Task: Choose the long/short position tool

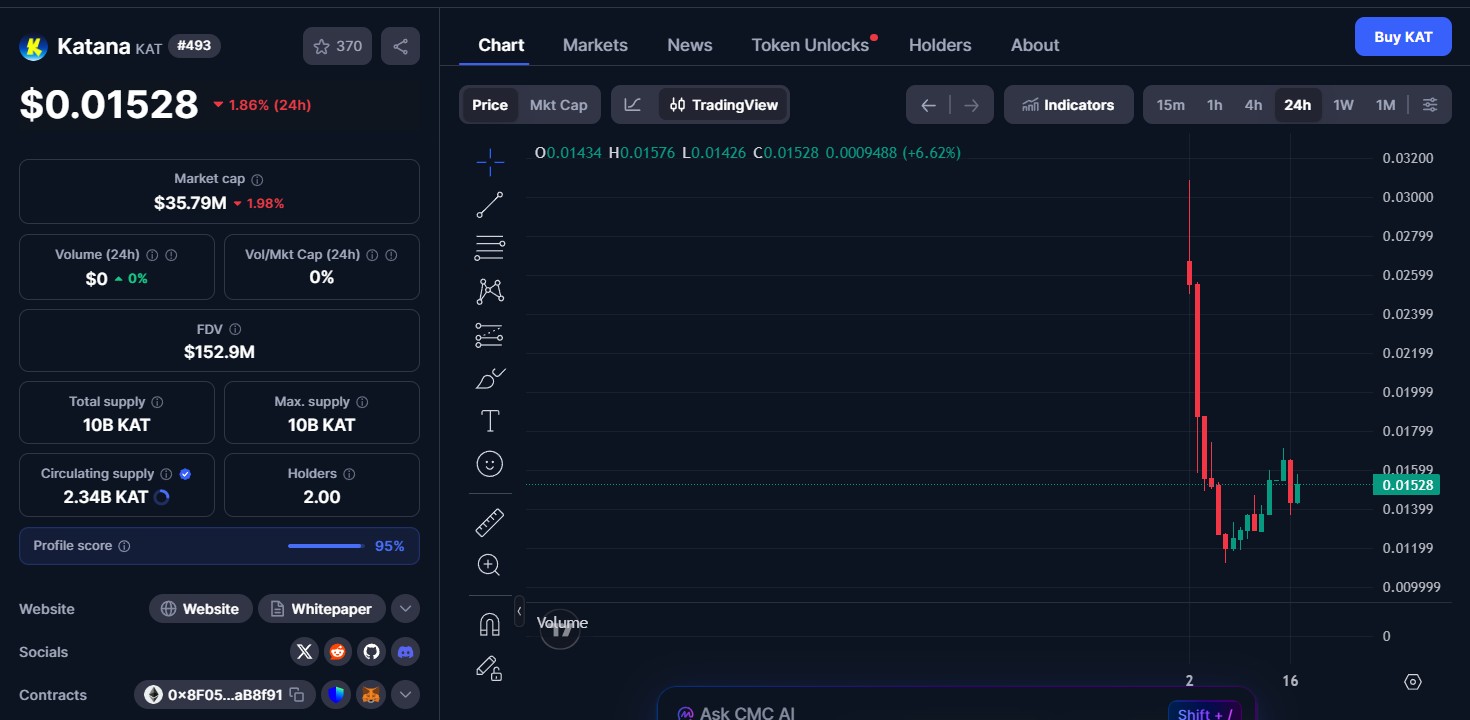Action: pyautogui.click(x=489, y=334)
